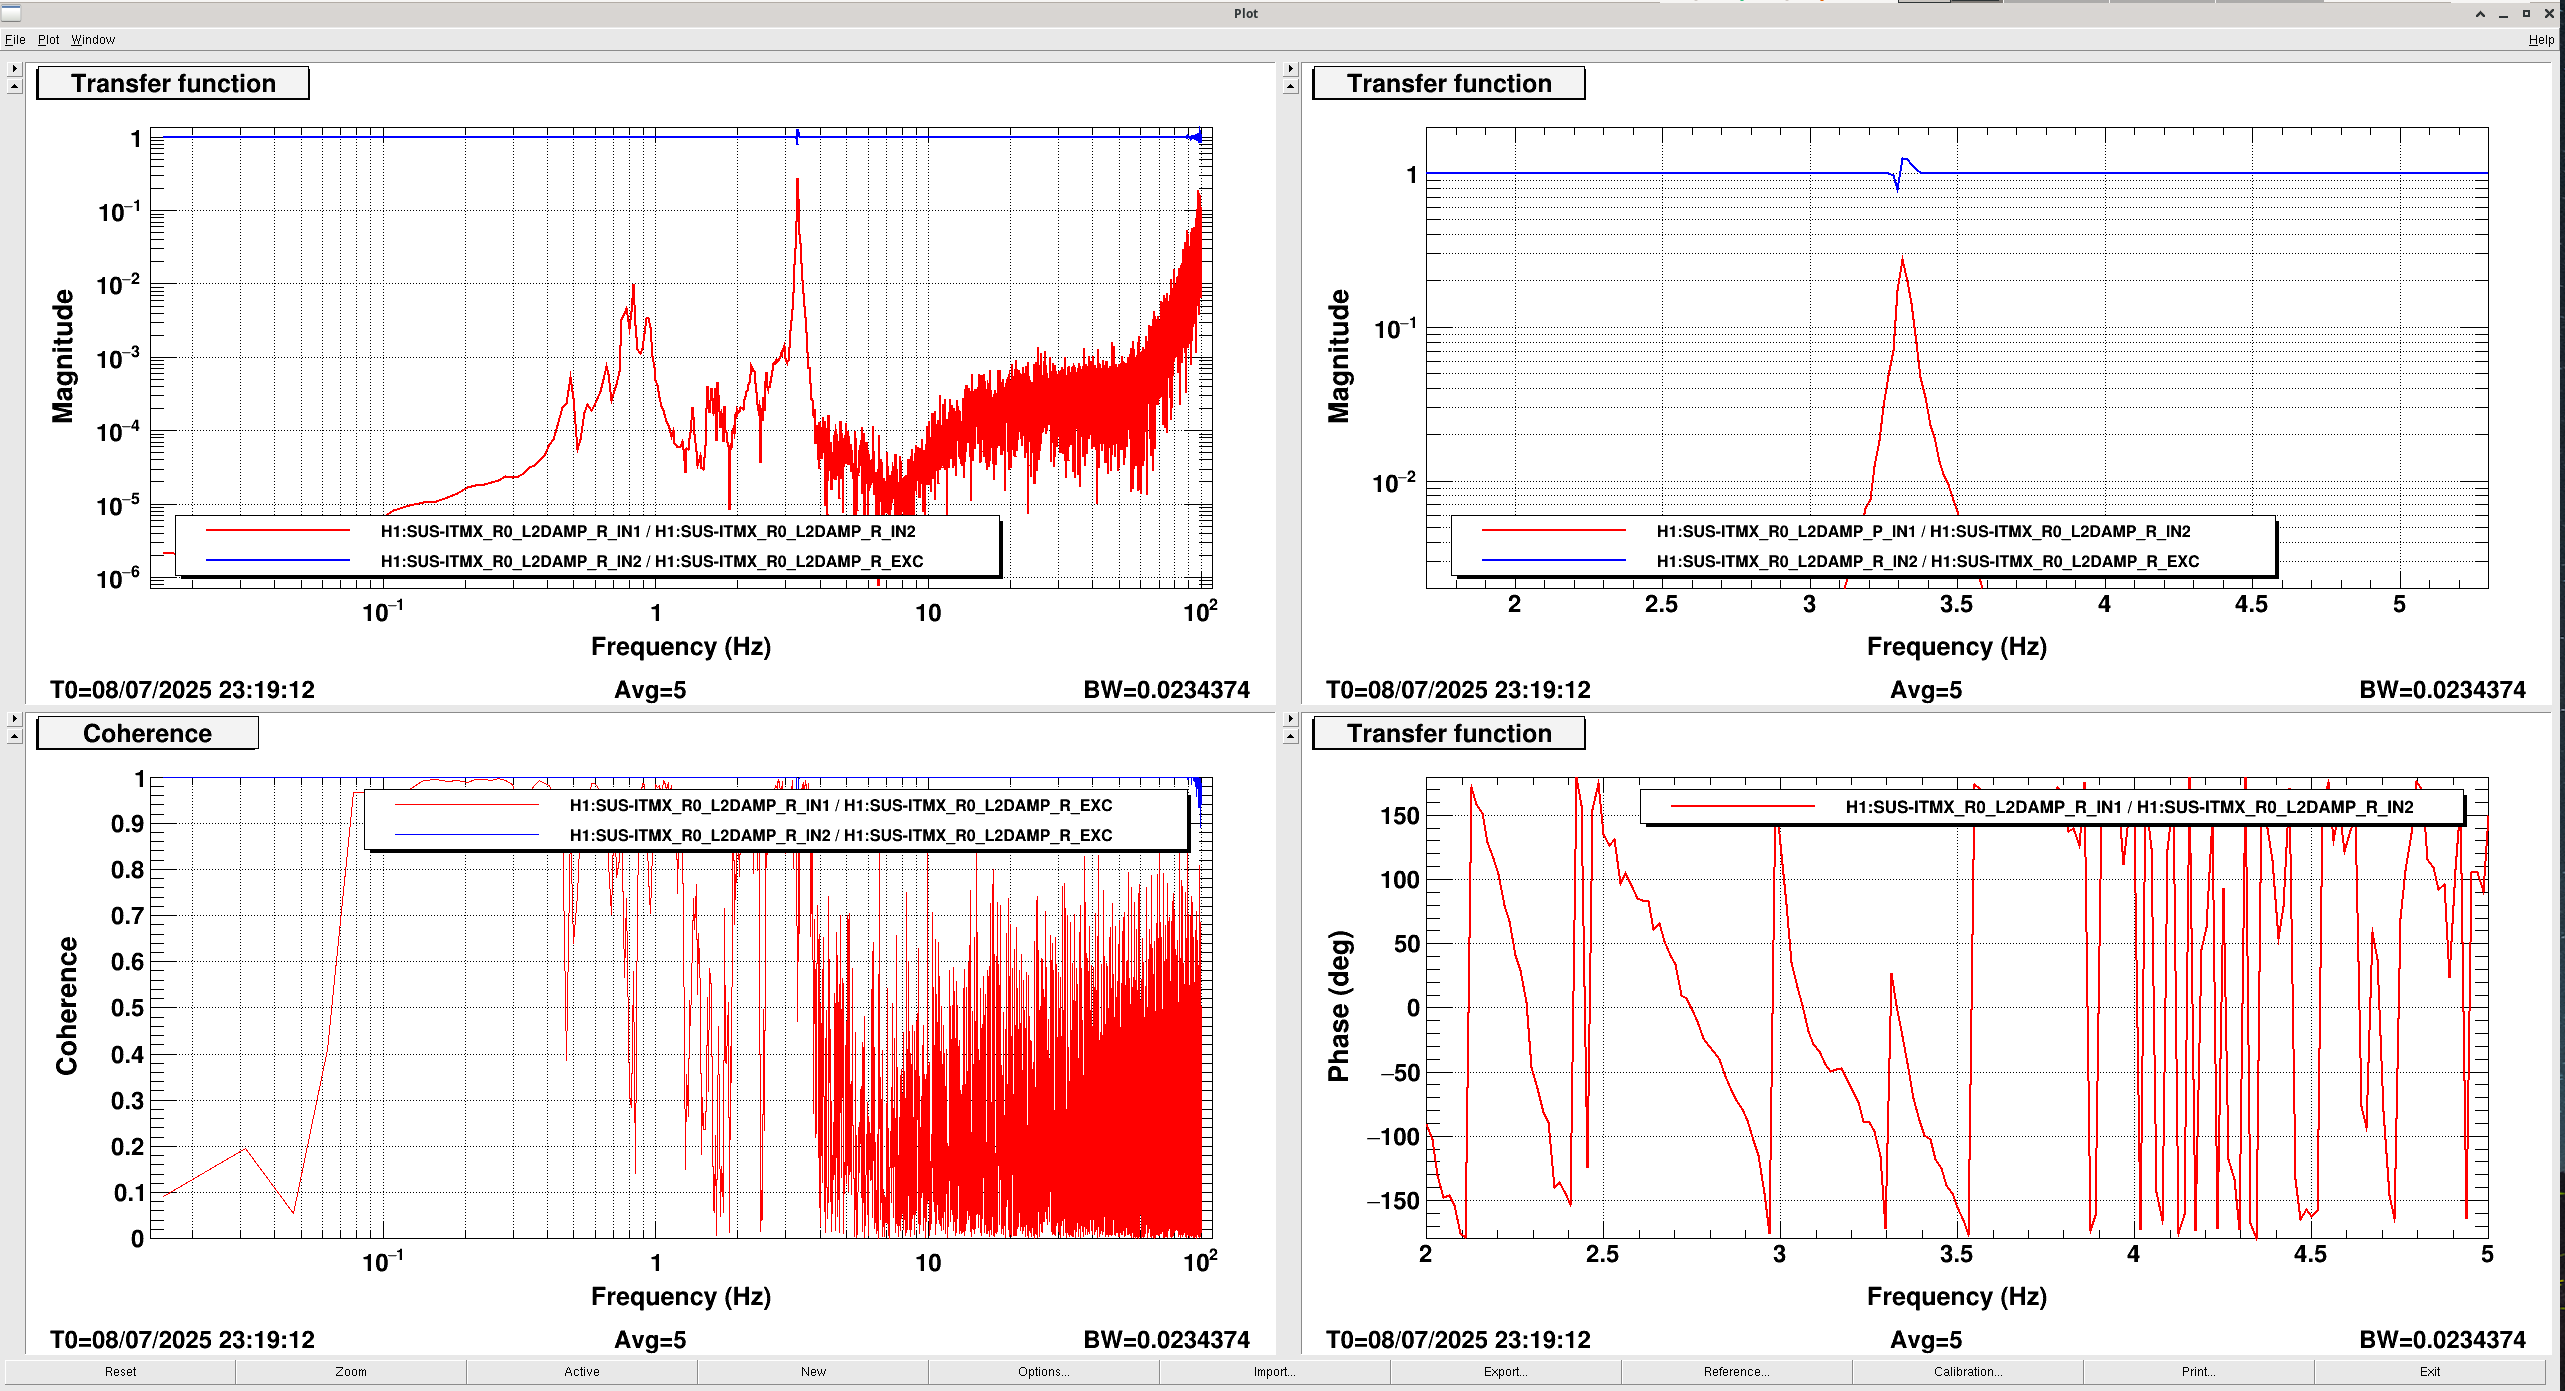This screenshot has width=2565, height=1391.
Task: Click right-arrow icon beside bottom-right phase plot
Action: coord(1290,719)
